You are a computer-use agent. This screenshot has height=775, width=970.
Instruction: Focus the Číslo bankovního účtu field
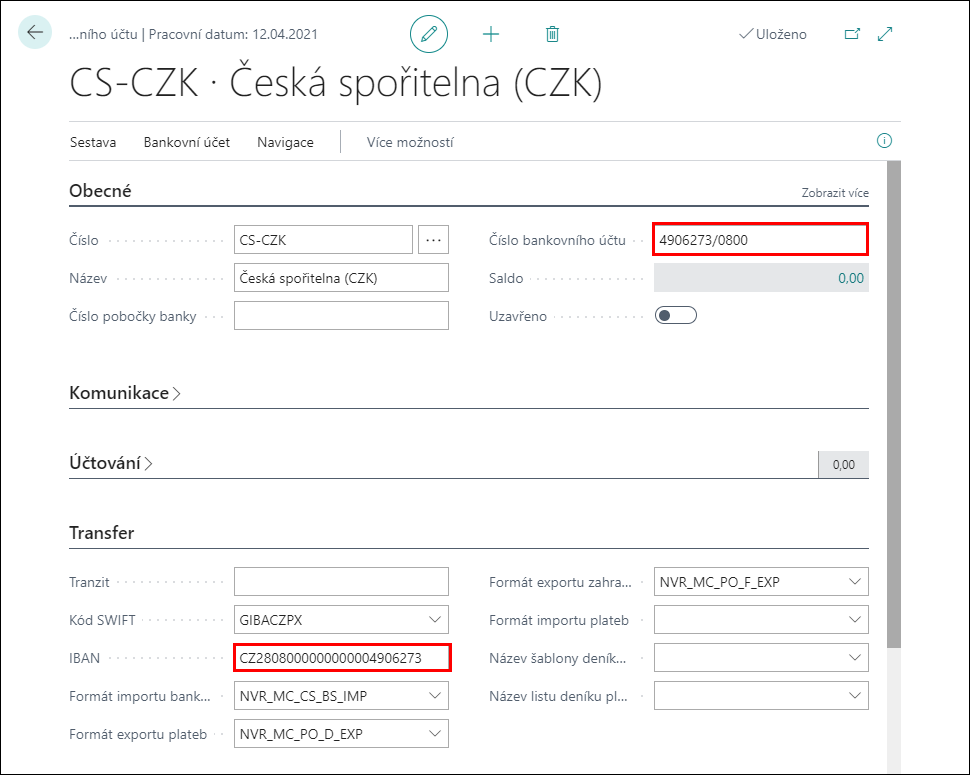coord(761,239)
